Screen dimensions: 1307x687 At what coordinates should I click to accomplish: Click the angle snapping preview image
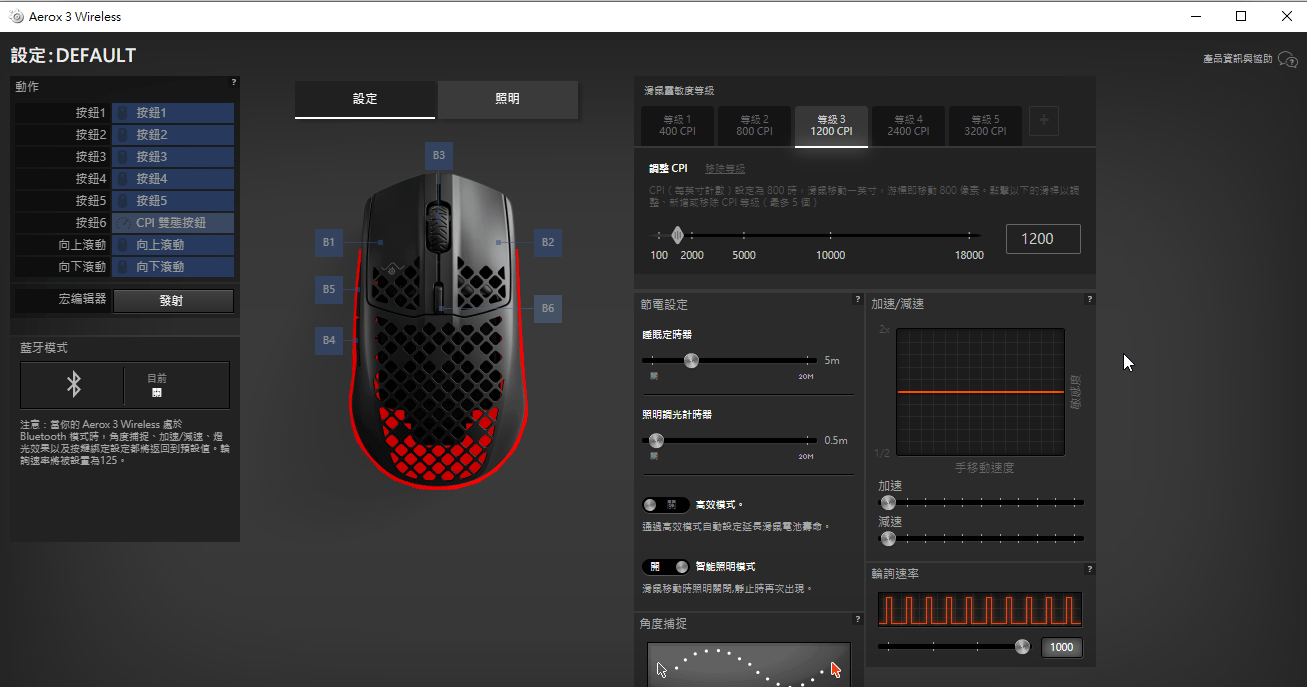pos(749,664)
